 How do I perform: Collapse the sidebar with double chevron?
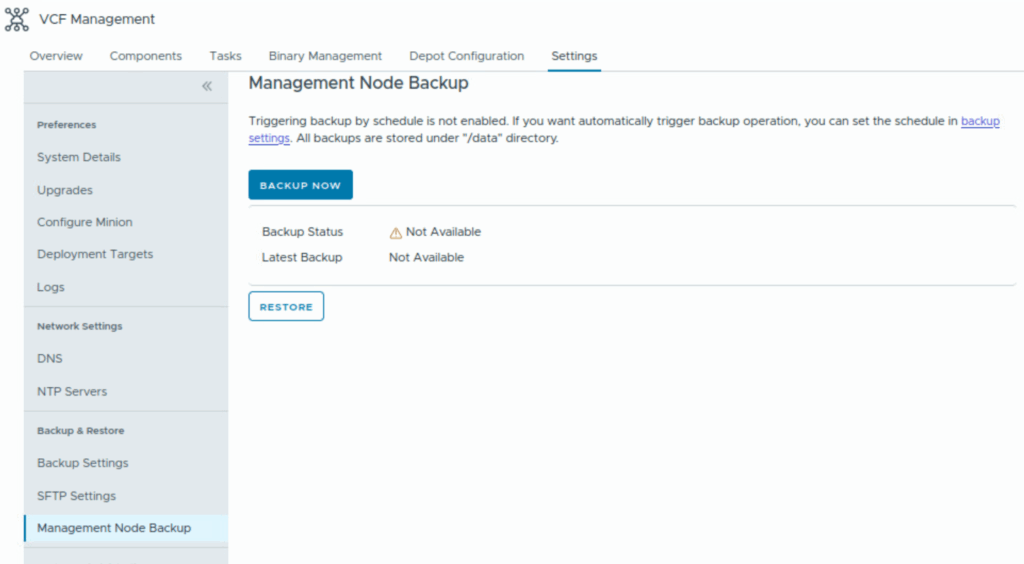(x=207, y=87)
